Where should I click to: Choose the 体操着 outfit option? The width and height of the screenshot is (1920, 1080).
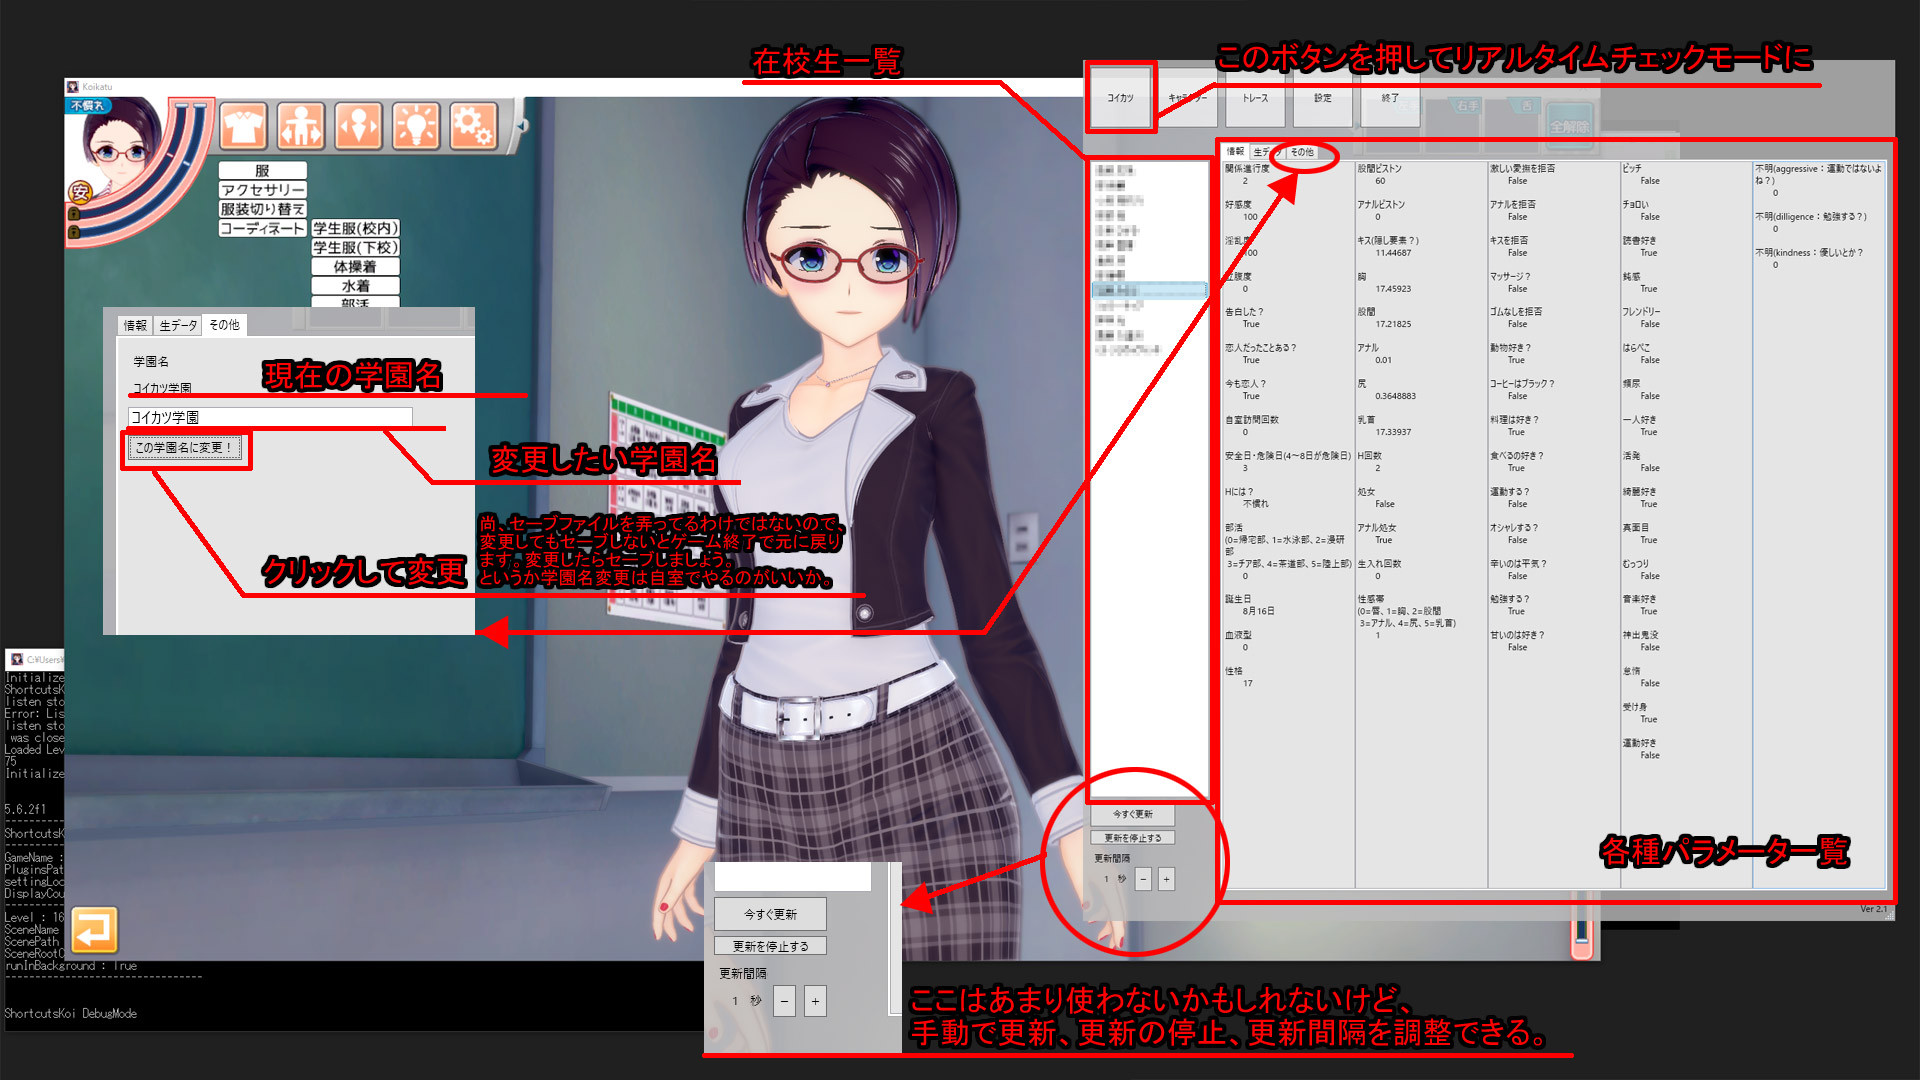point(355,267)
